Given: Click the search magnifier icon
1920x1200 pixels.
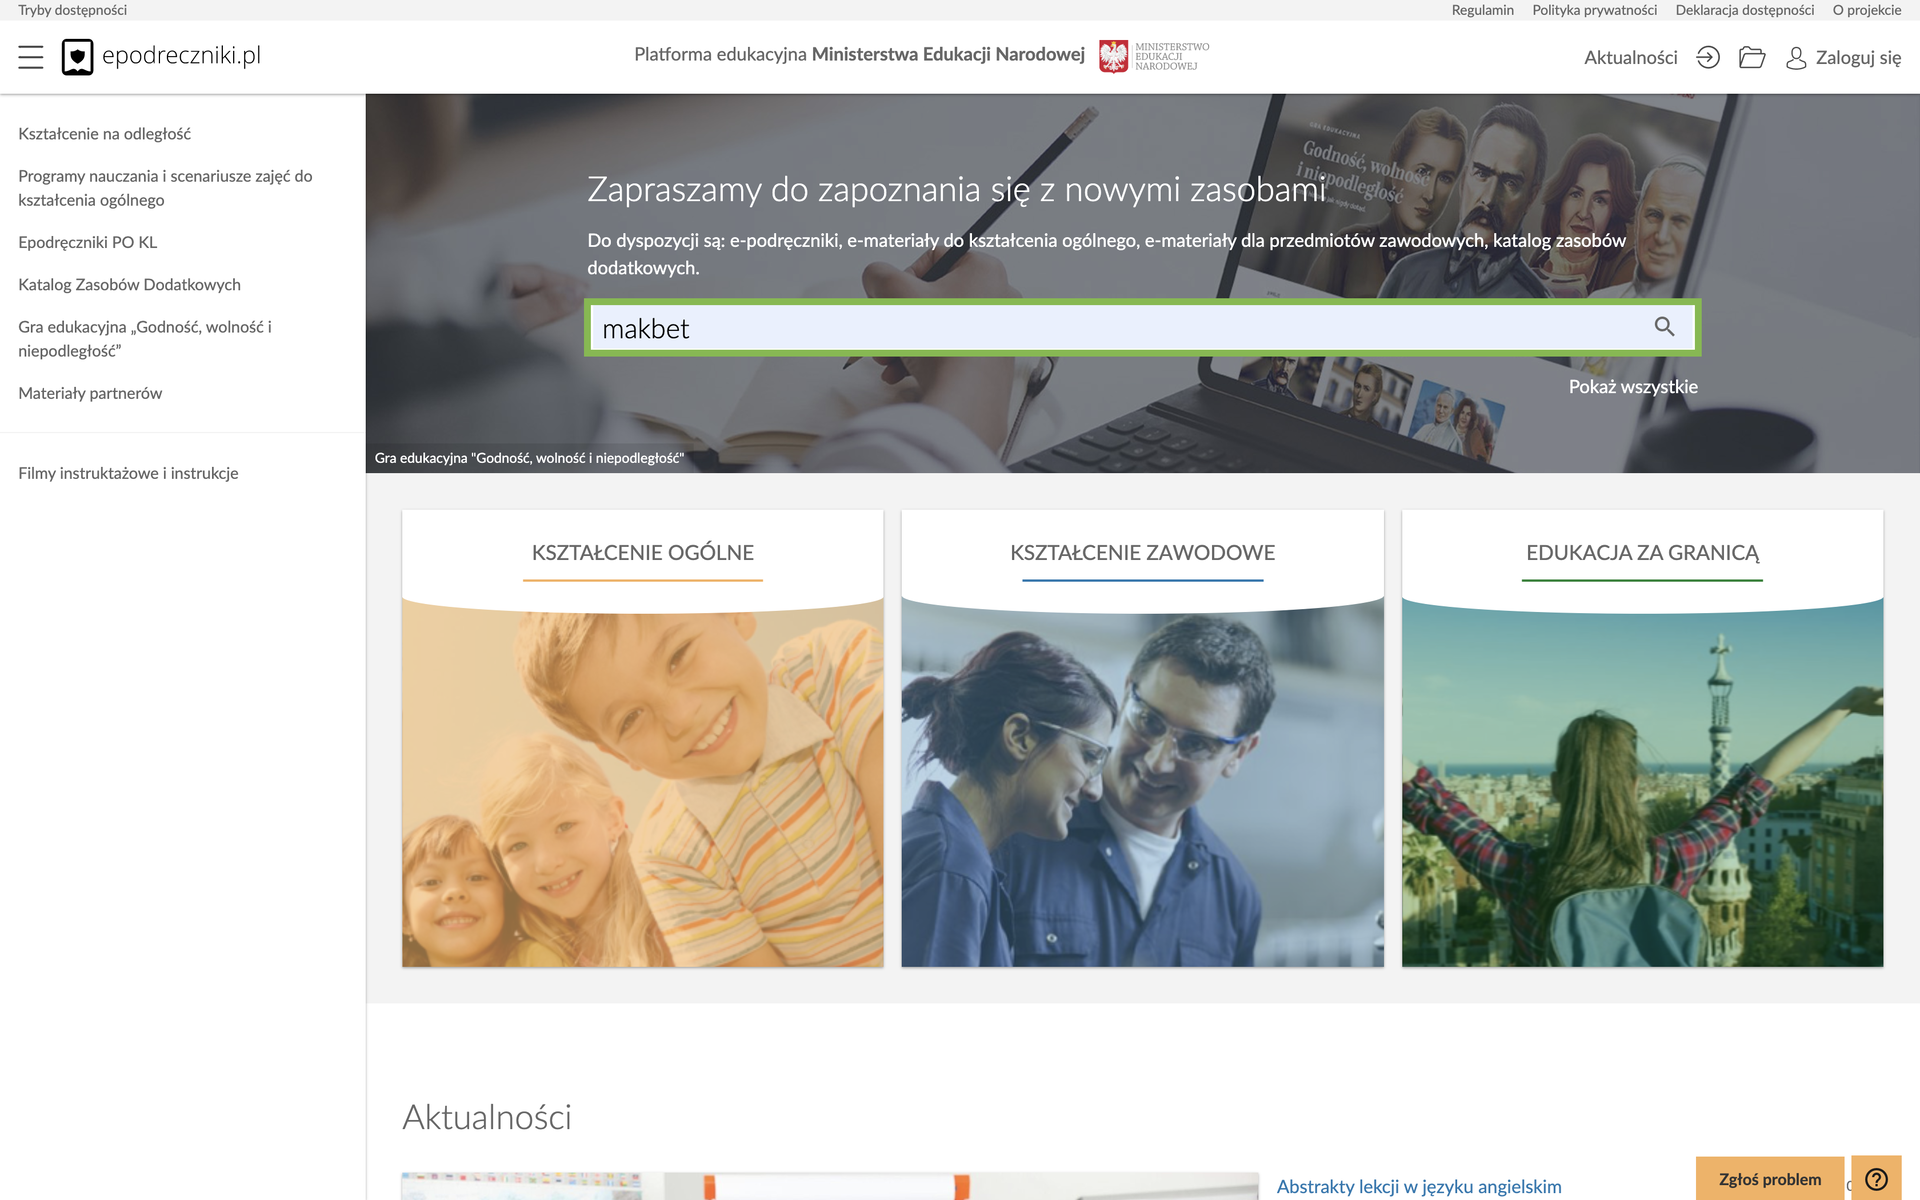Looking at the screenshot, I should tap(1664, 327).
